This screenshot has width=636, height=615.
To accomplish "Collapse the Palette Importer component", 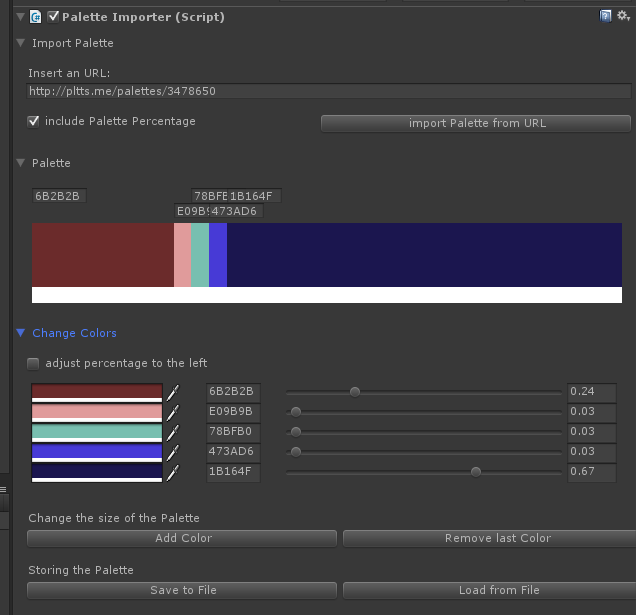I will (20, 17).
